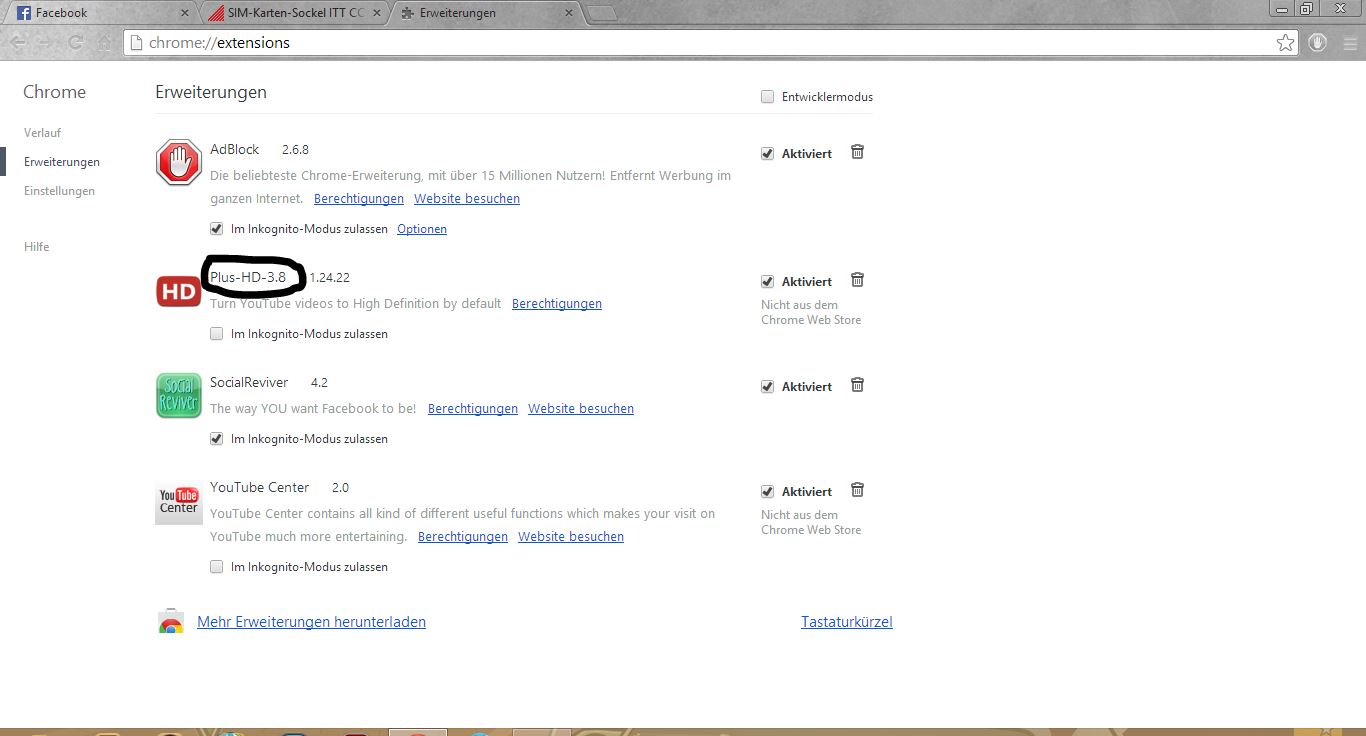Image resolution: width=1366 pixels, height=736 pixels.
Task: Click AdBlock Website besuchen link
Action: coord(467,199)
